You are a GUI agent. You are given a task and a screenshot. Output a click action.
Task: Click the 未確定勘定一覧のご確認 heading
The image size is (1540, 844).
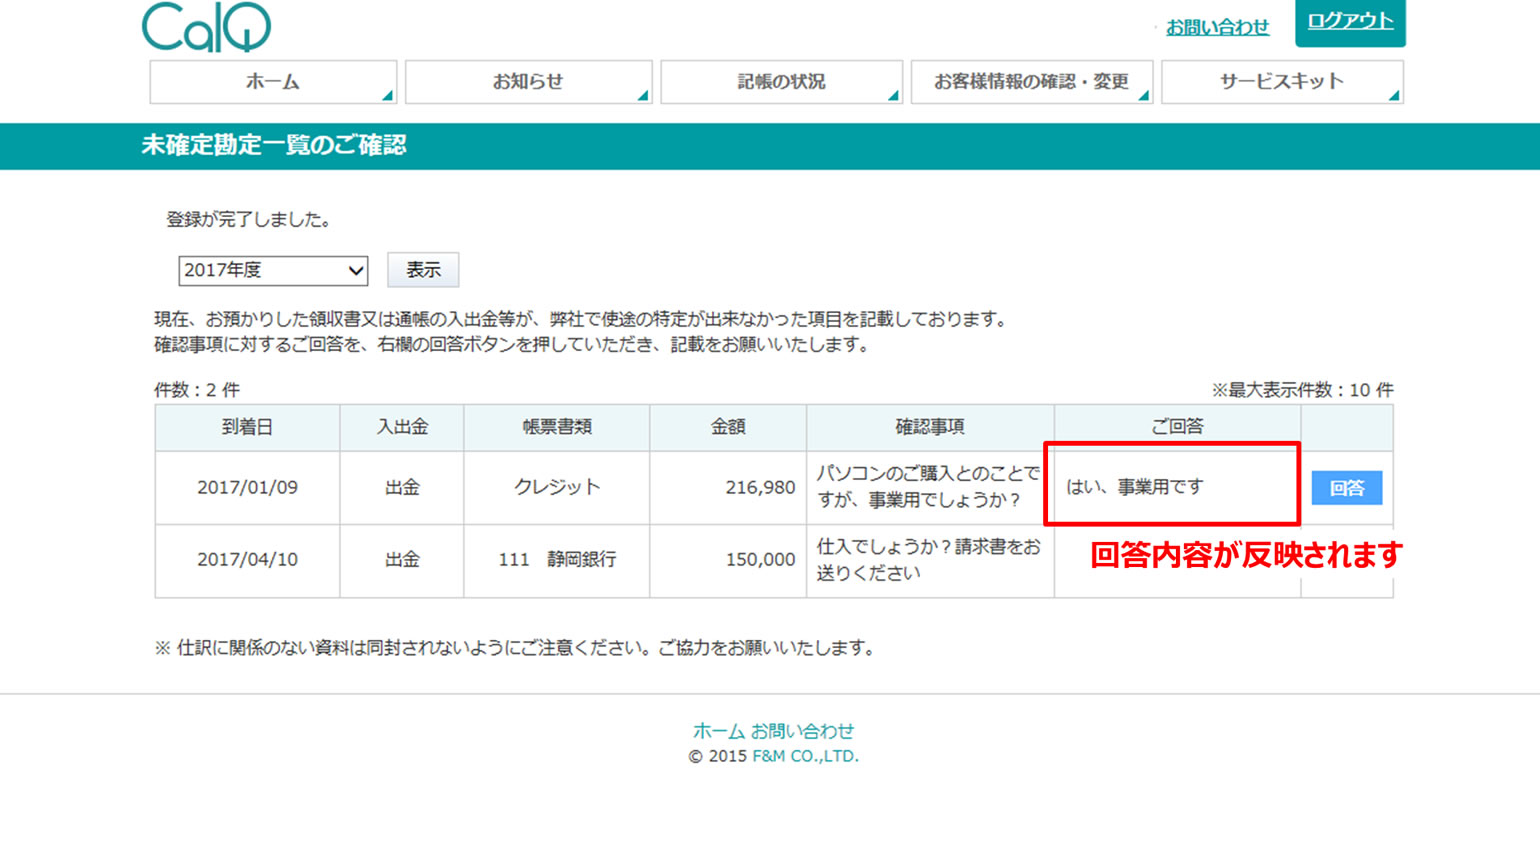tap(274, 145)
